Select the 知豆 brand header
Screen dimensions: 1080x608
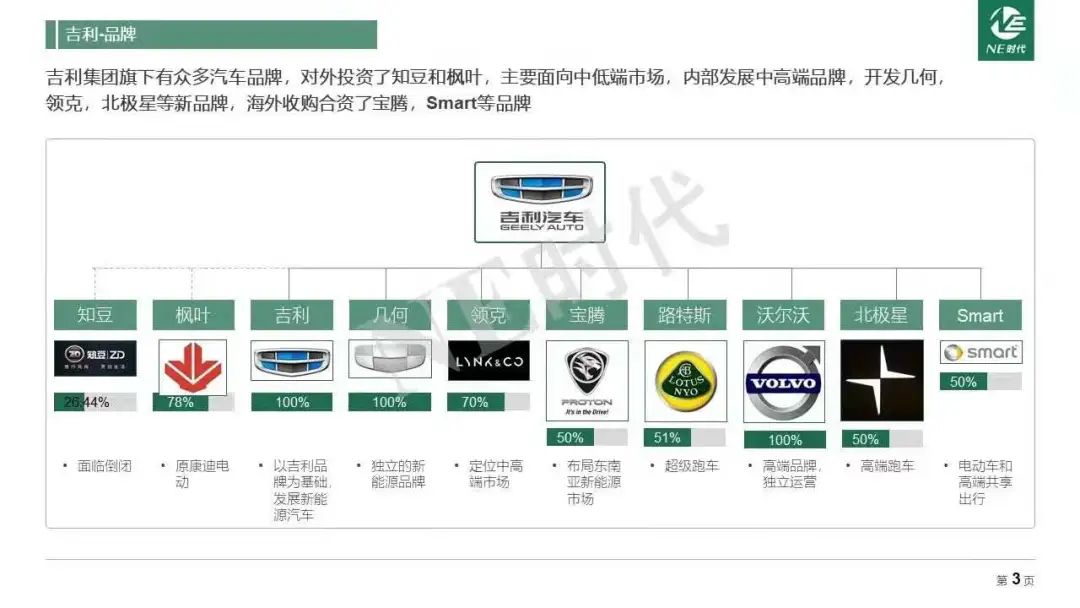pyautogui.click(x=95, y=315)
